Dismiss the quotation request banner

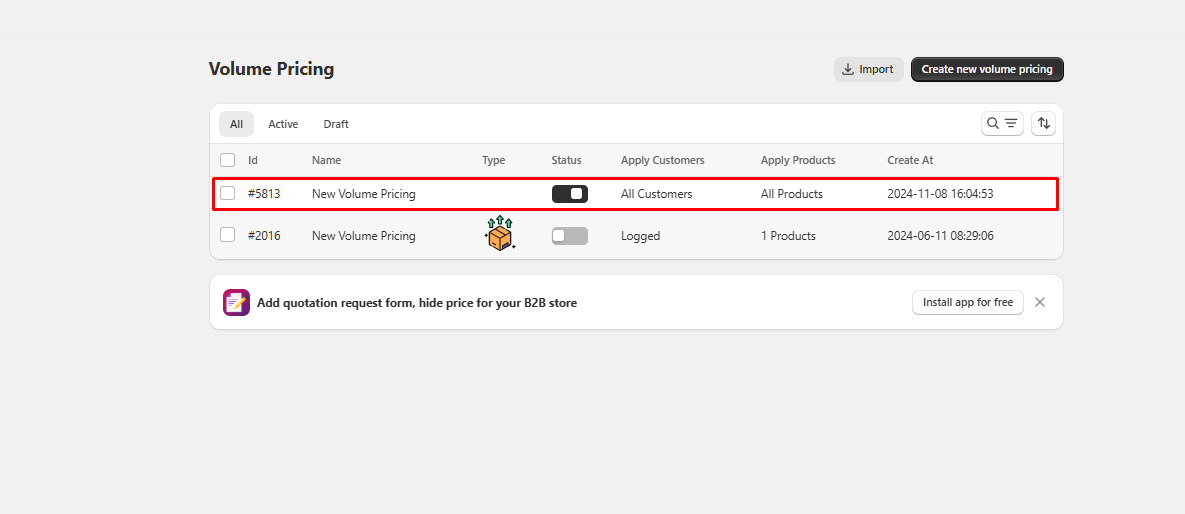tap(1040, 302)
